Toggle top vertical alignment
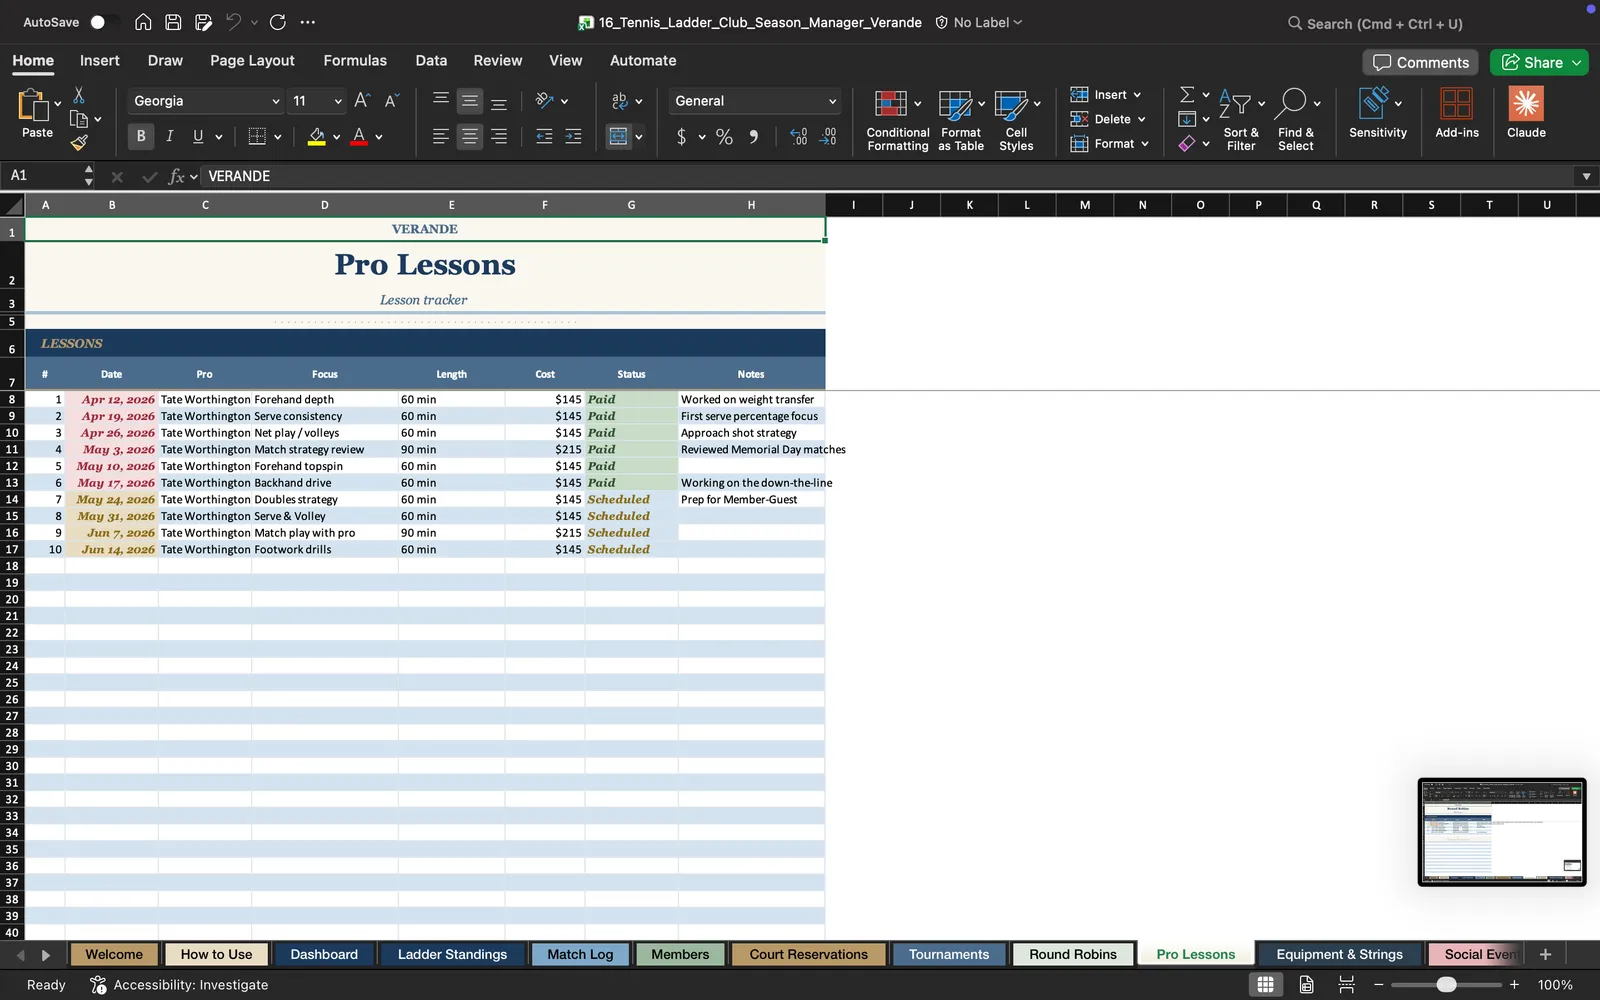Image resolution: width=1600 pixels, height=1000 pixels. pyautogui.click(x=440, y=98)
